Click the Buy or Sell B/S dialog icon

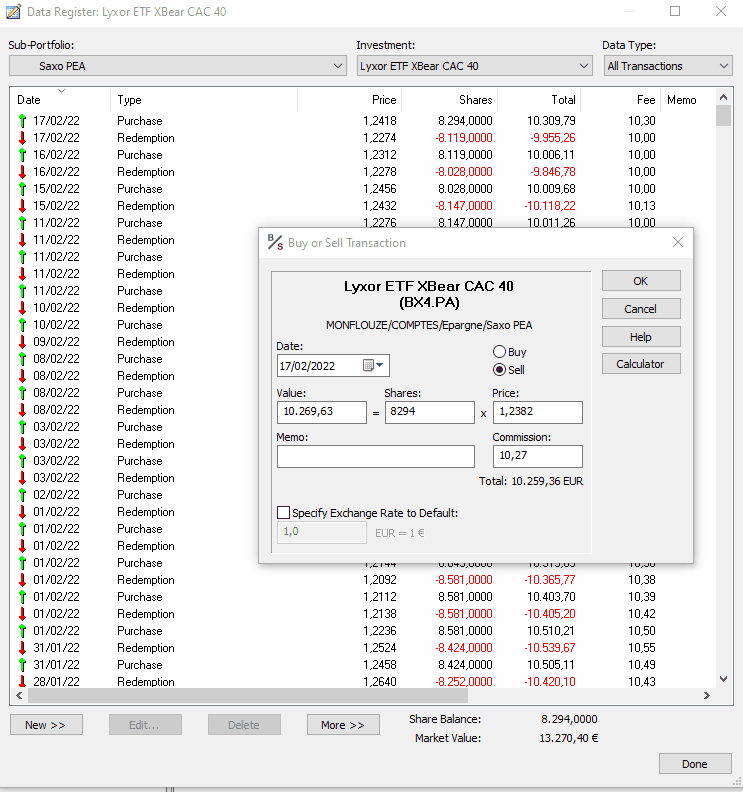point(275,242)
